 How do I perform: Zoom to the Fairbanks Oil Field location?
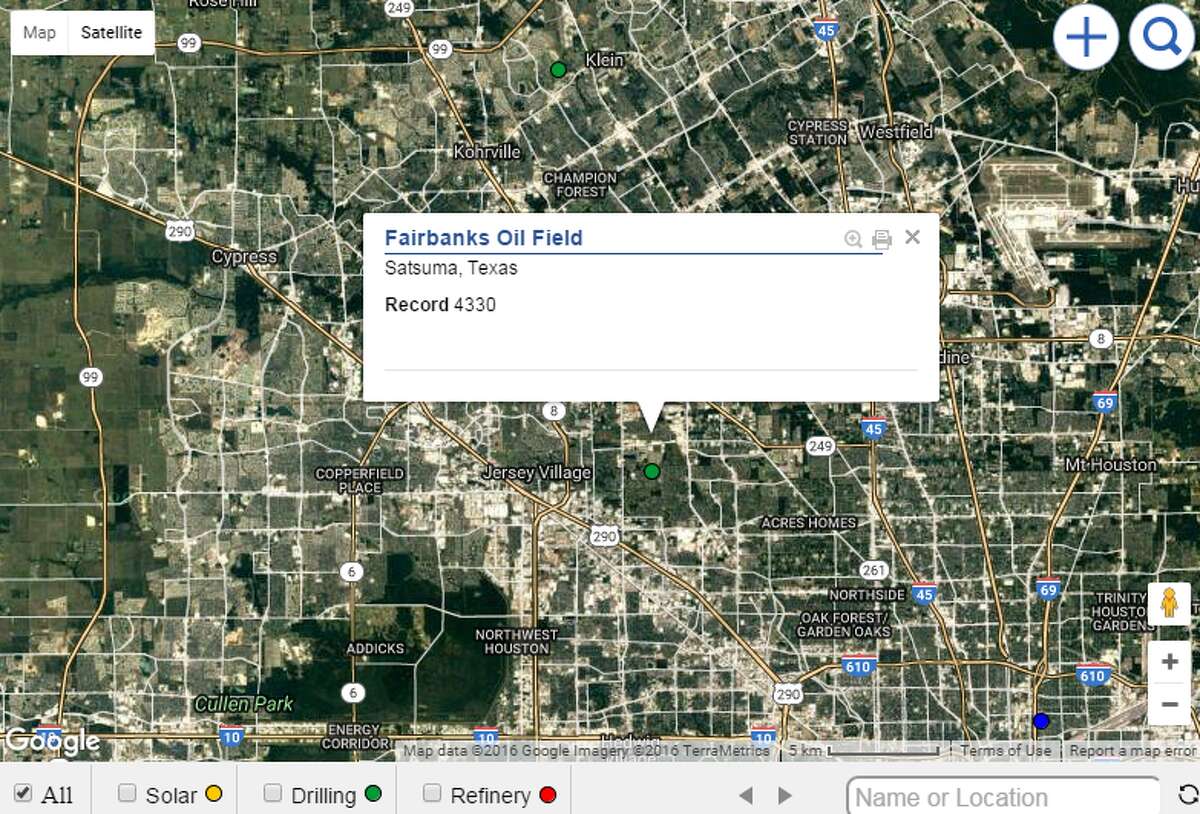click(x=852, y=238)
